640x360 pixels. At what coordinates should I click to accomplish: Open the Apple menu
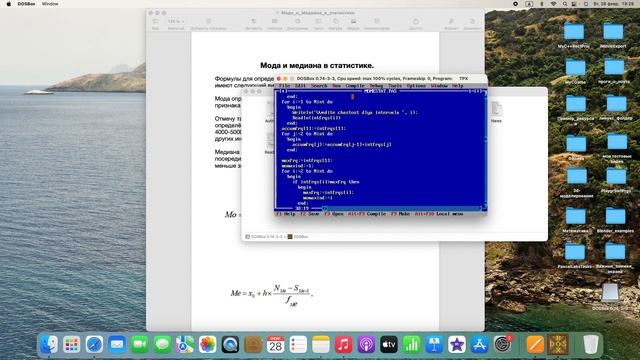coord(9,4)
